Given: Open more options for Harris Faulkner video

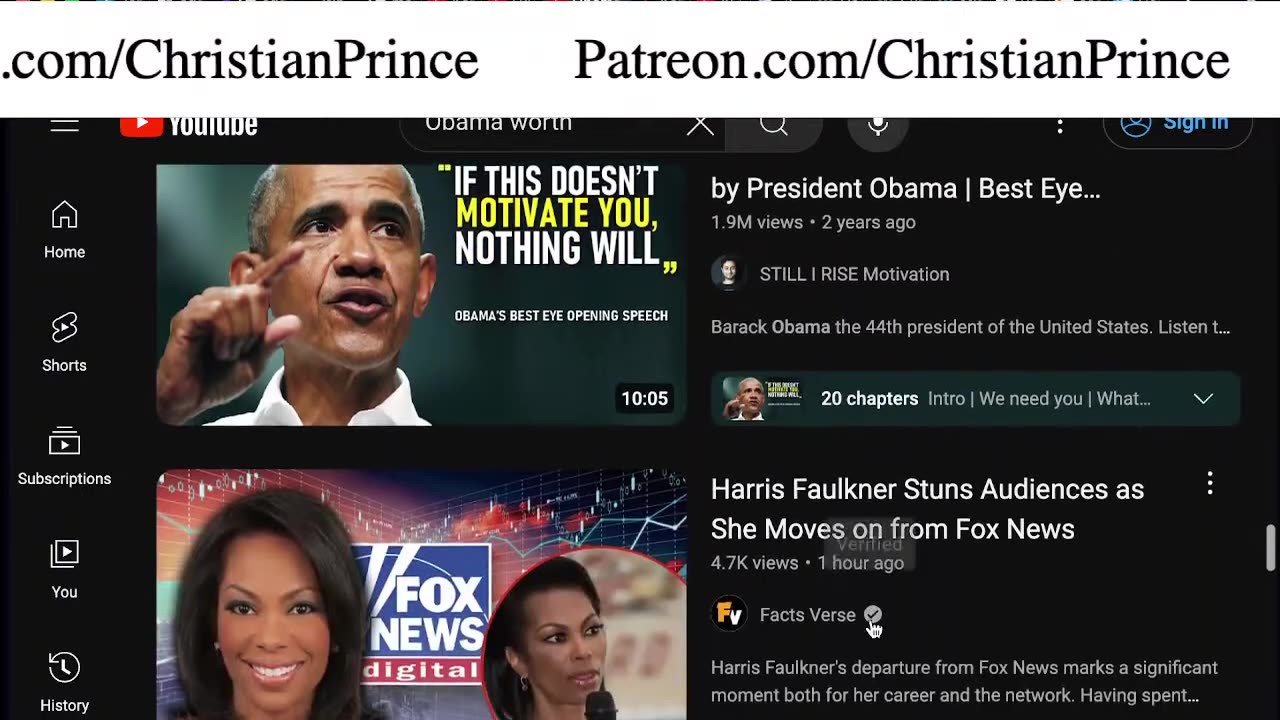Looking at the screenshot, I should 1210,484.
